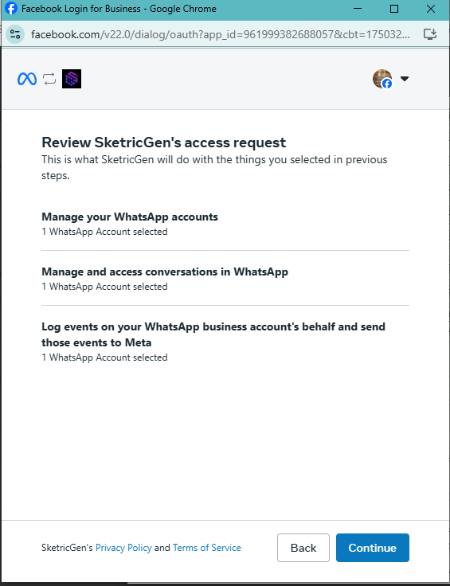450x586 pixels.
Task: Open the profile picture account menu
Action: tap(382, 79)
